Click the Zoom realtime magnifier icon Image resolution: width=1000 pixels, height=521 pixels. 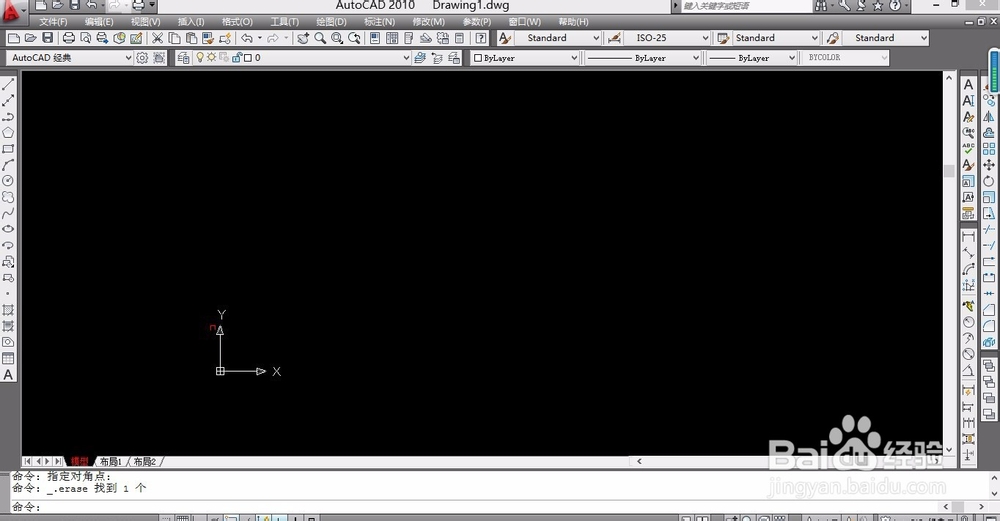pyautogui.click(x=320, y=38)
